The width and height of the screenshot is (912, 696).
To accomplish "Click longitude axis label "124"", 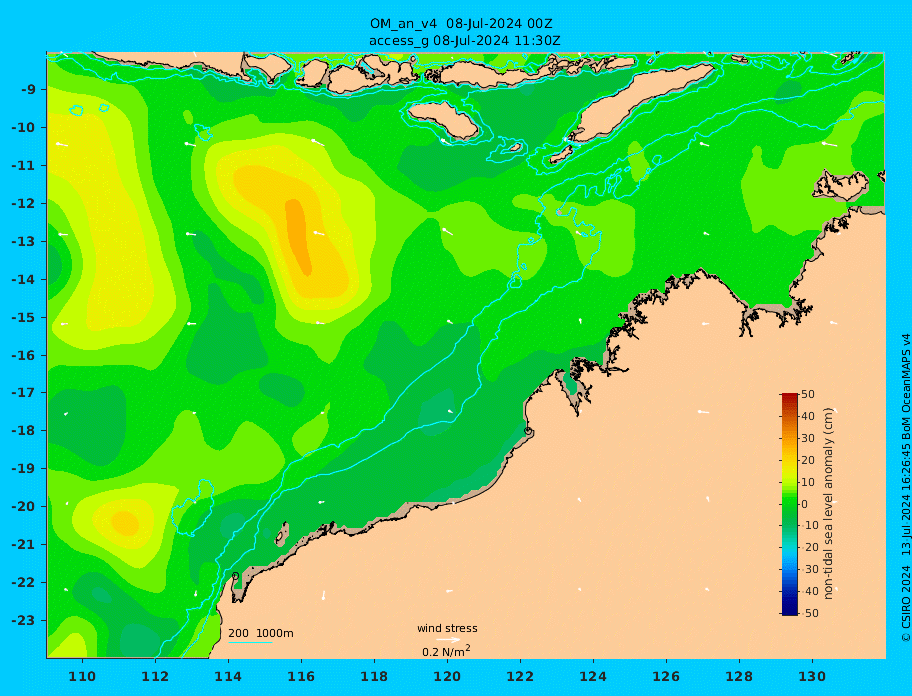I will pos(593,677).
